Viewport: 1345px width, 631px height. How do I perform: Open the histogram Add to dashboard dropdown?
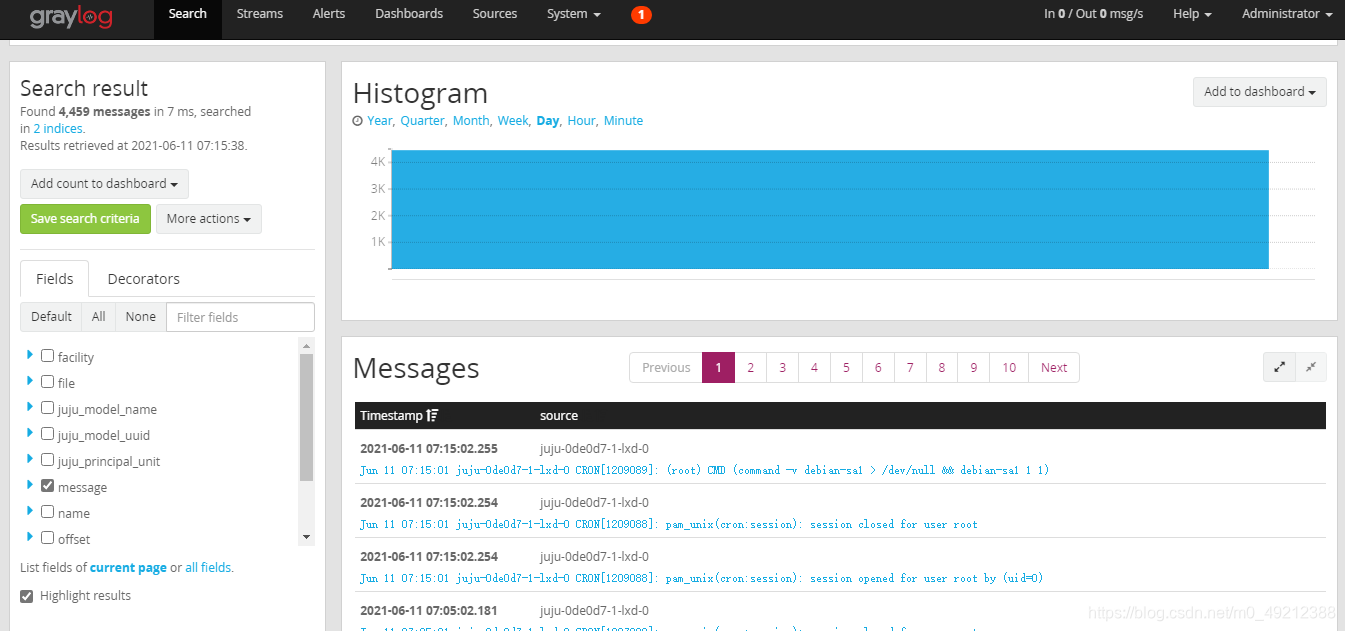tap(1260, 92)
